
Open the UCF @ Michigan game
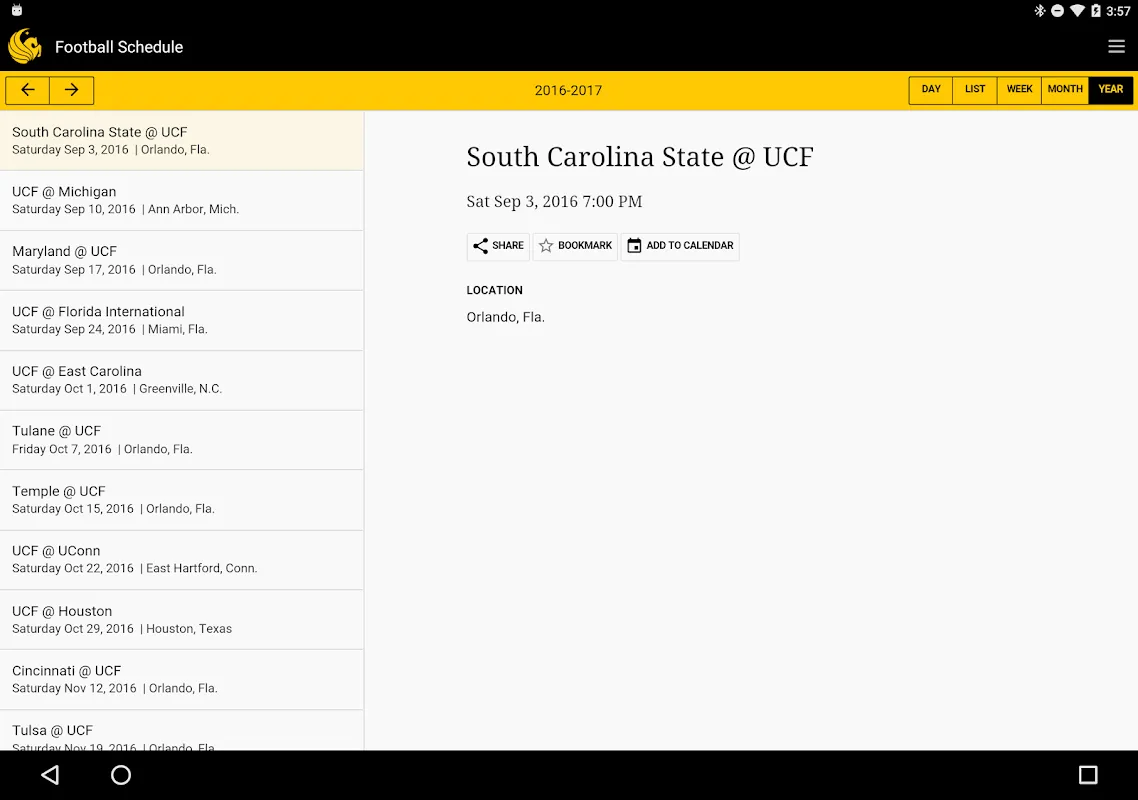point(181,200)
